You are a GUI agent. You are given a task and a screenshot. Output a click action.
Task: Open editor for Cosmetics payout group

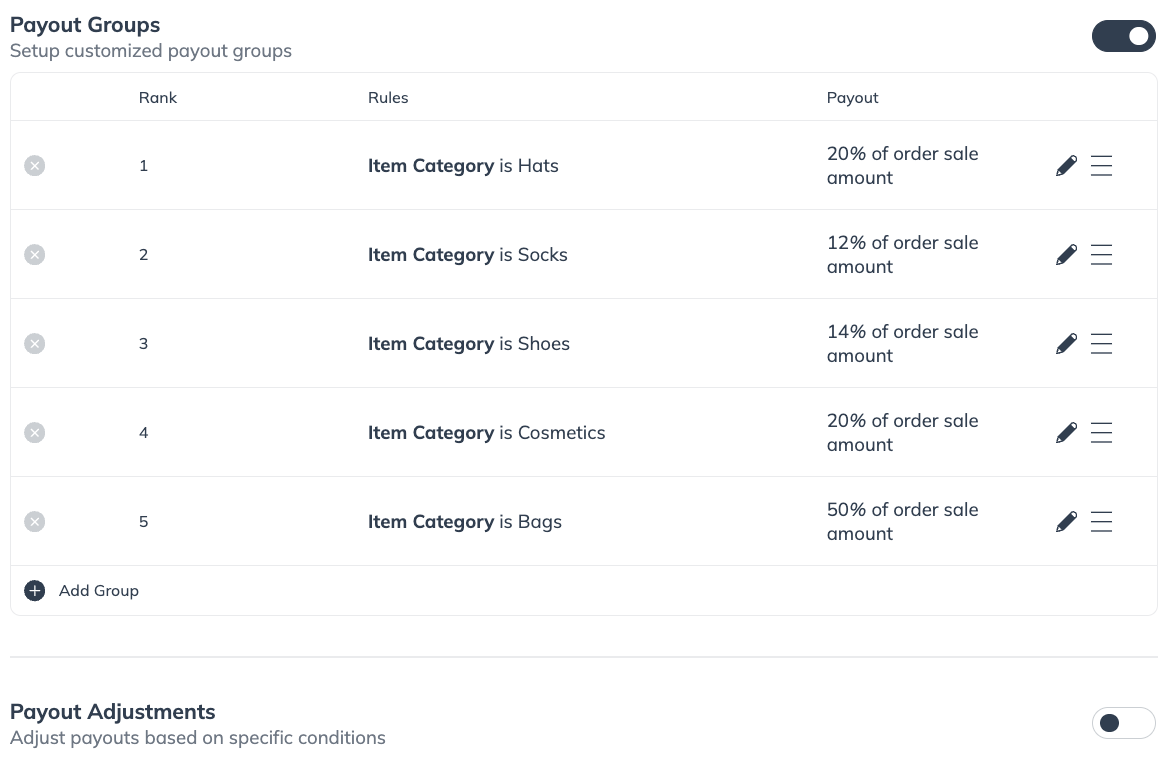[x=1066, y=433]
